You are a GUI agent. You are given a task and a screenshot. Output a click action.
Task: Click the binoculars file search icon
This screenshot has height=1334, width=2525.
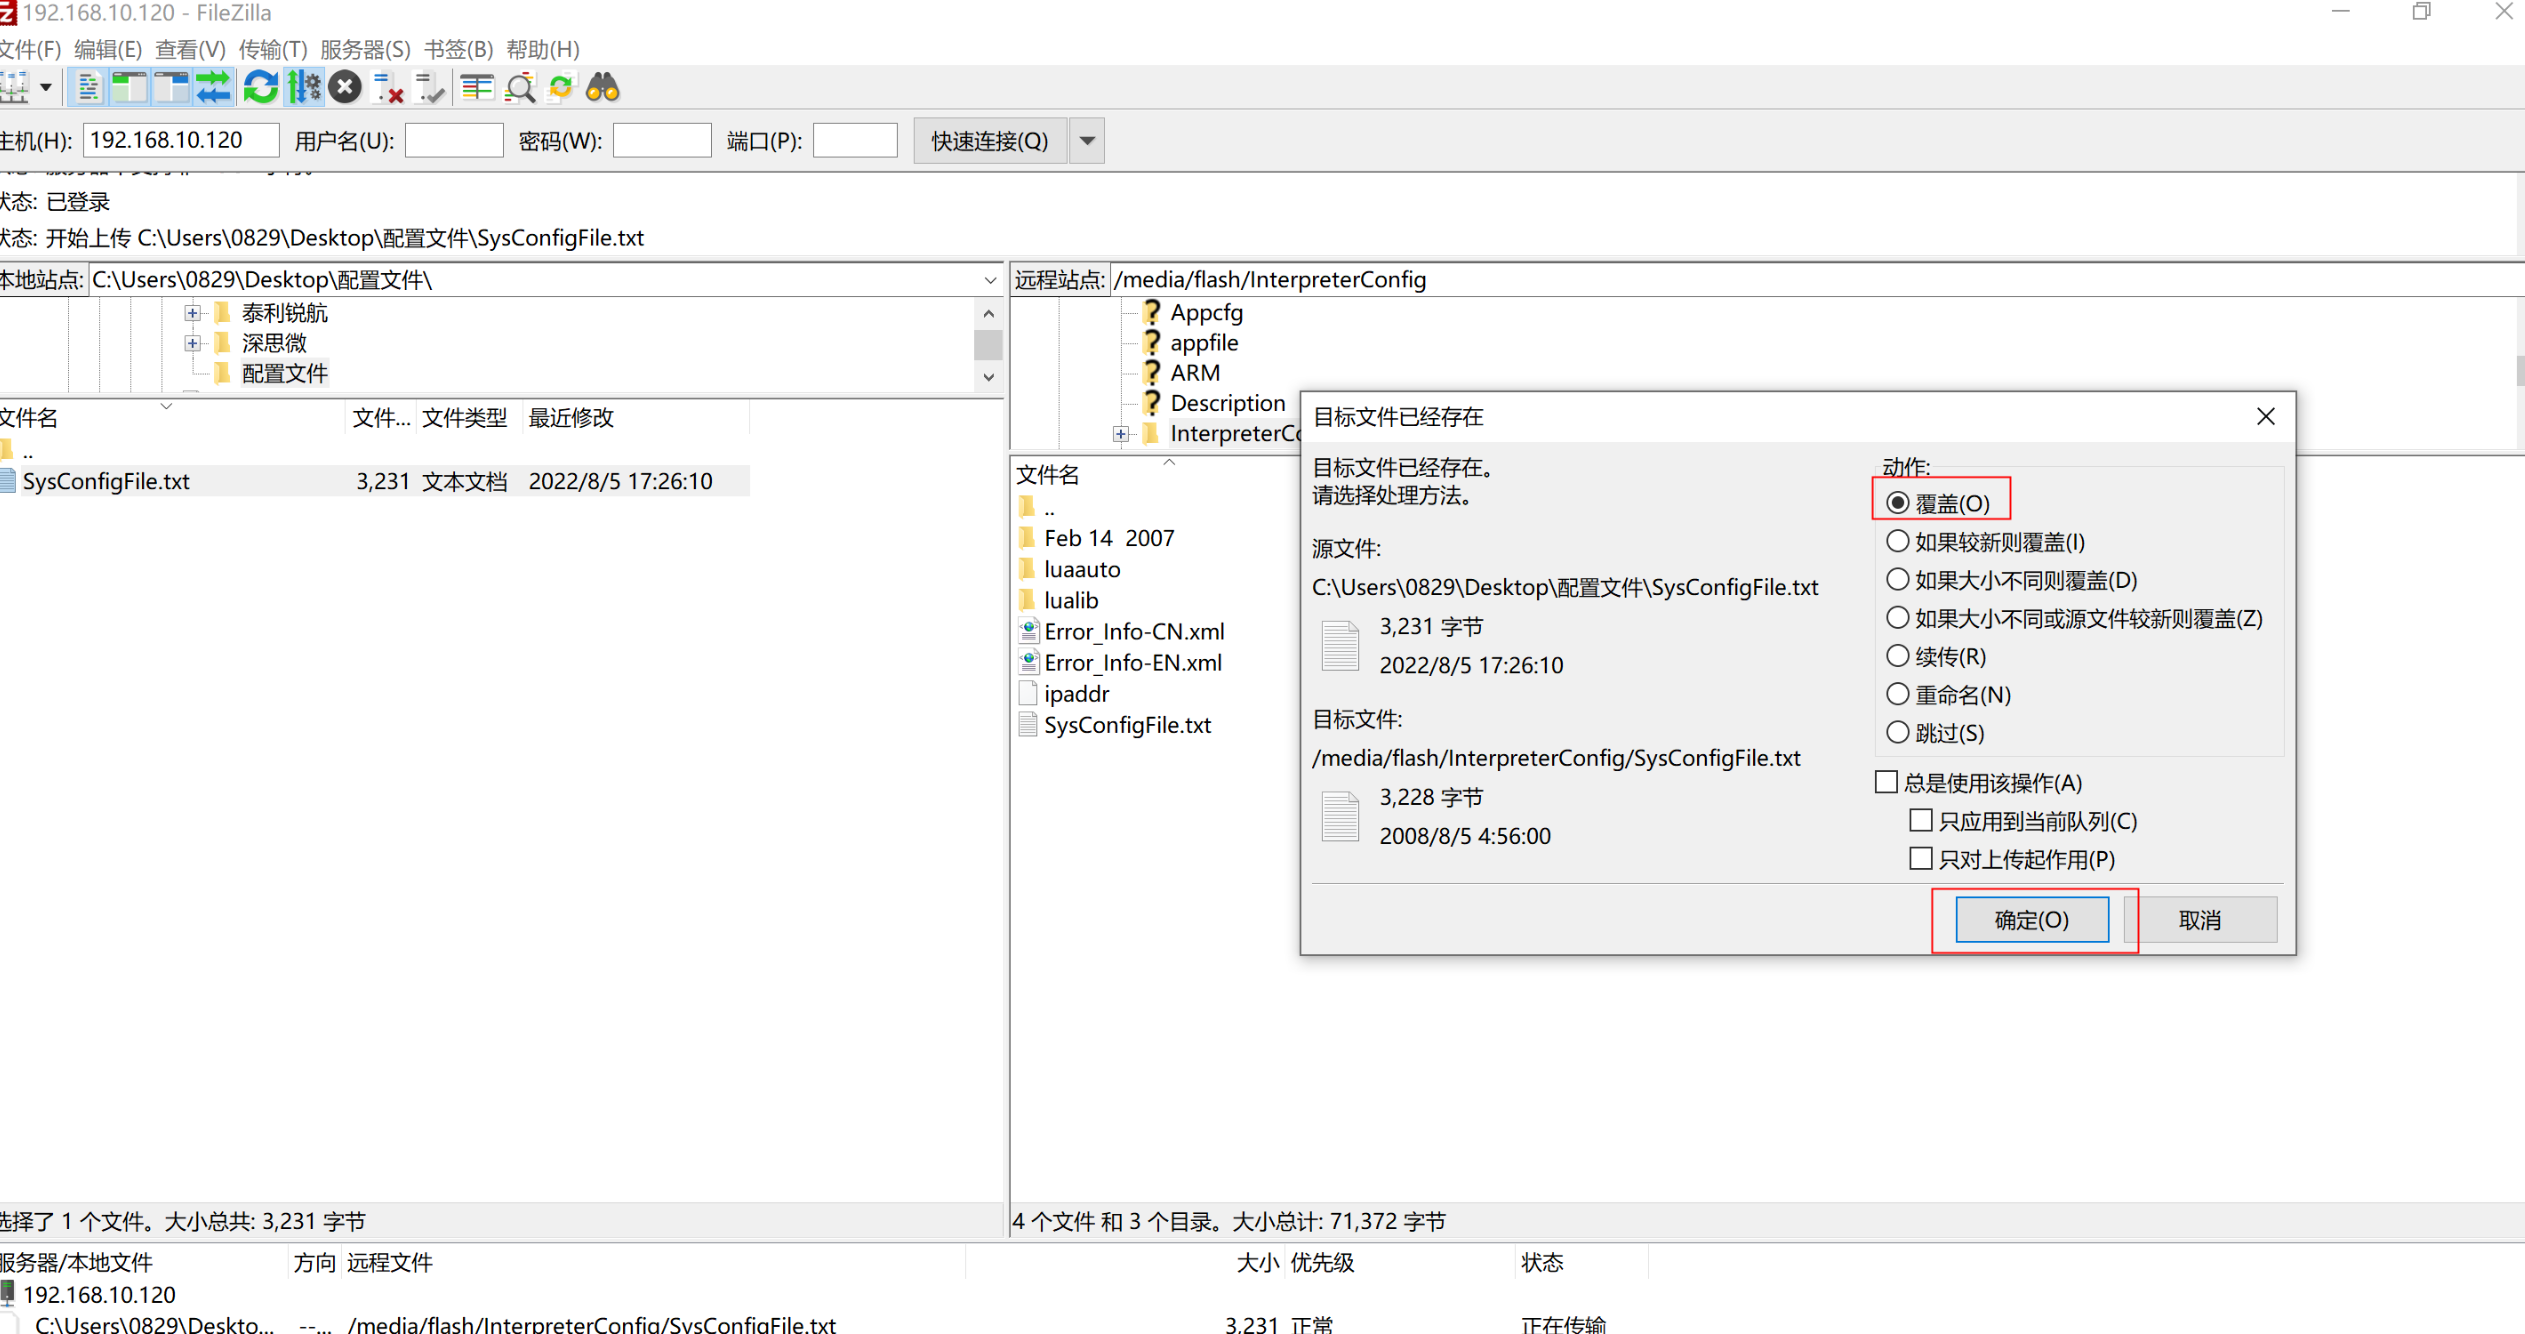(603, 88)
